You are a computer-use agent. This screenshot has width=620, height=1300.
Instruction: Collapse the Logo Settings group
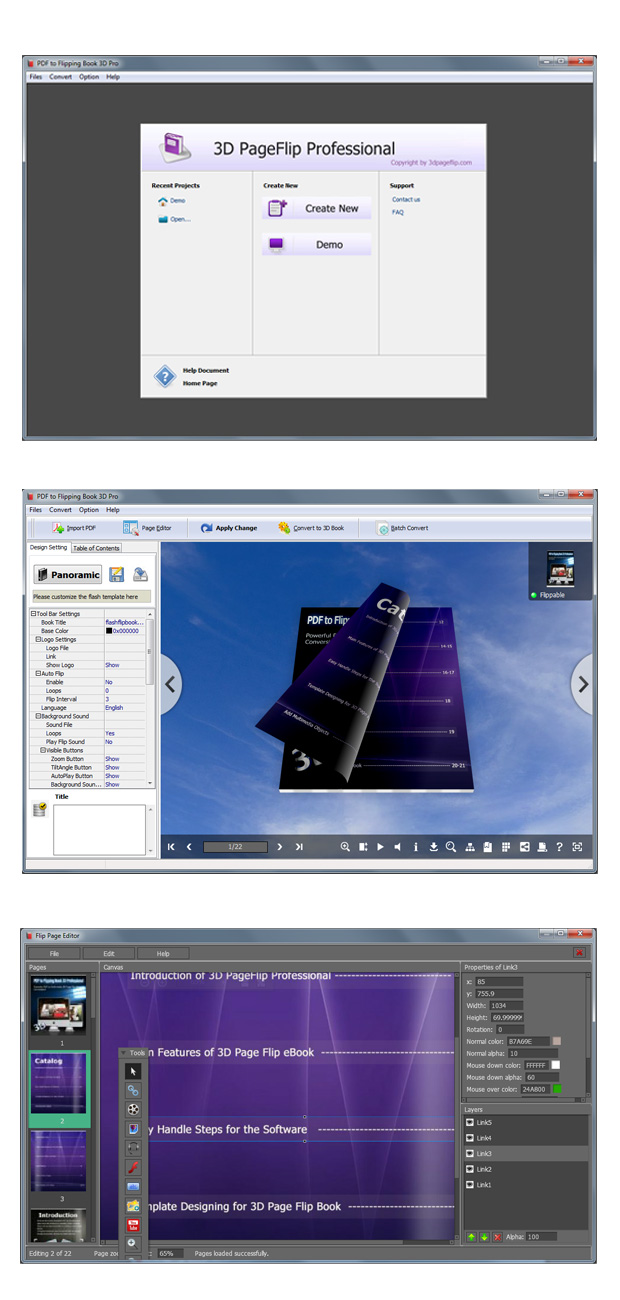tap(38, 639)
